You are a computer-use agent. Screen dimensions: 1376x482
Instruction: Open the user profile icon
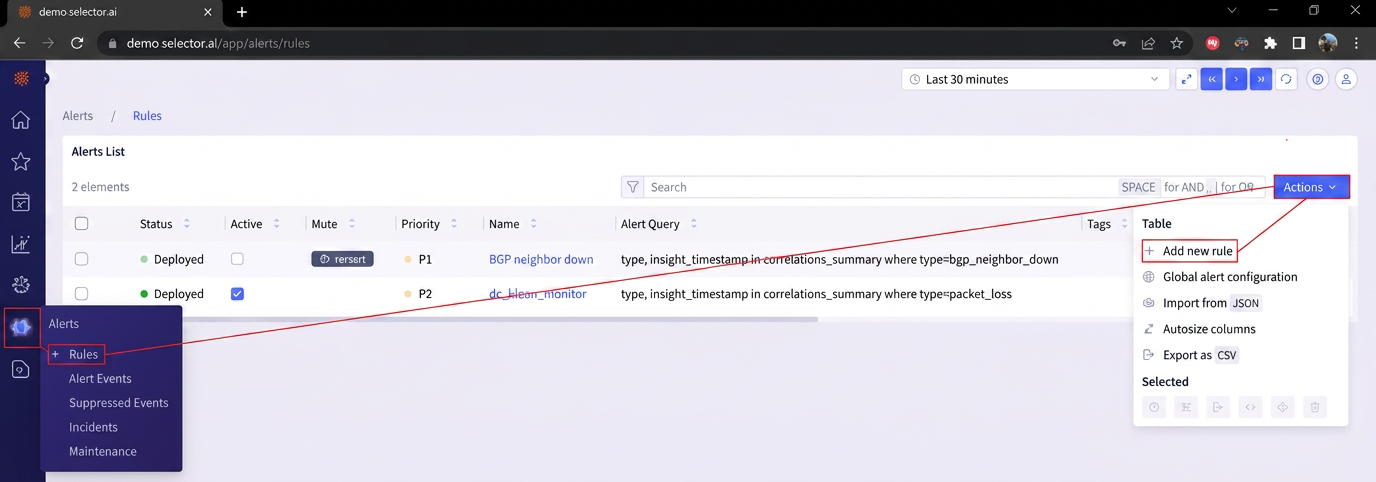pos(1346,79)
